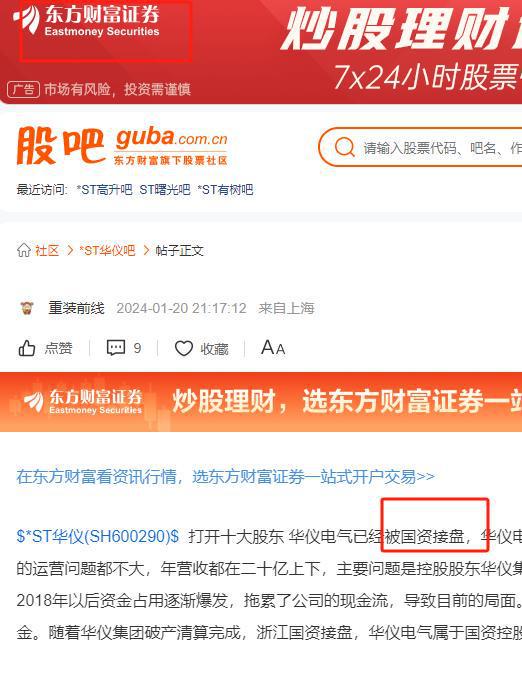This screenshot has height=676, width=522.
Task: Open comments via speech bubble icon
Action: [116, 347]
